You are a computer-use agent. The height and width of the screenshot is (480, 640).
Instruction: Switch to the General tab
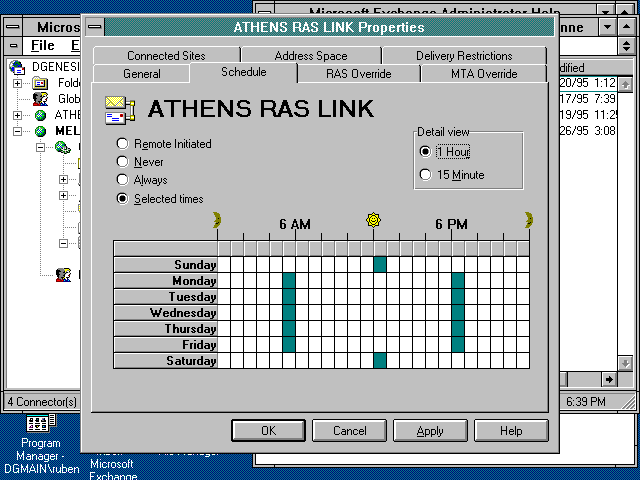(x=142, y=73)
